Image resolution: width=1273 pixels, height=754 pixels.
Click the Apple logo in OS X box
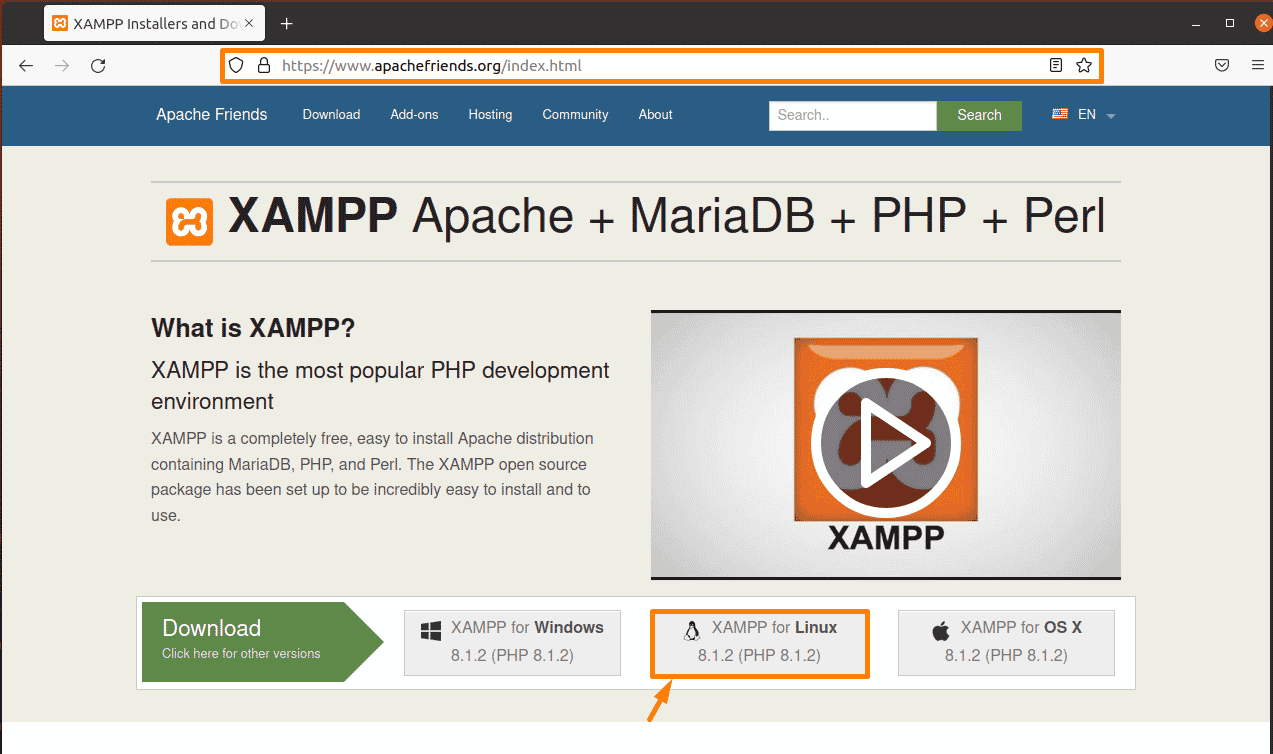pos(940,630)
